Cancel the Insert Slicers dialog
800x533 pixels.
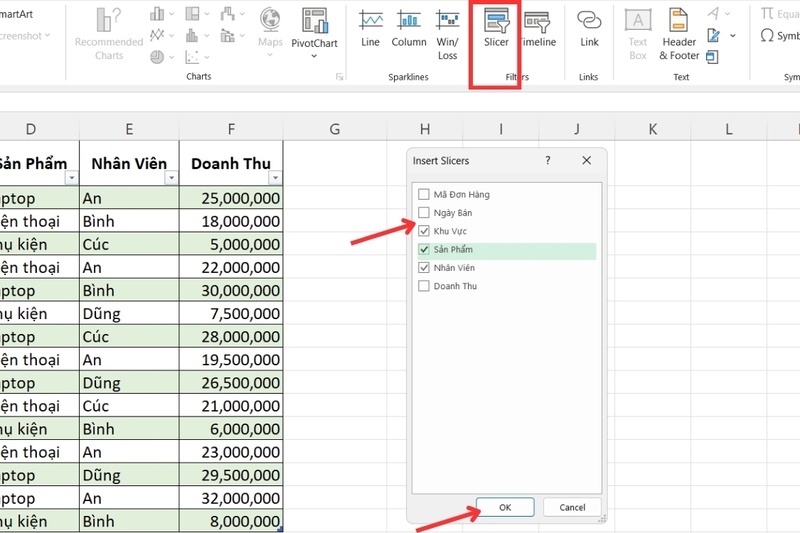(x=572, y=507)
